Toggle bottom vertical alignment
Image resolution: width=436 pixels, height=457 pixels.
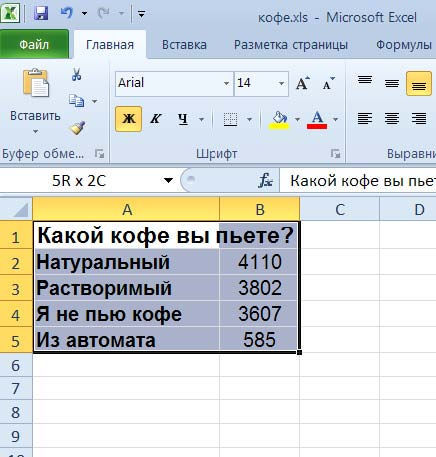(x=419, y=83)
